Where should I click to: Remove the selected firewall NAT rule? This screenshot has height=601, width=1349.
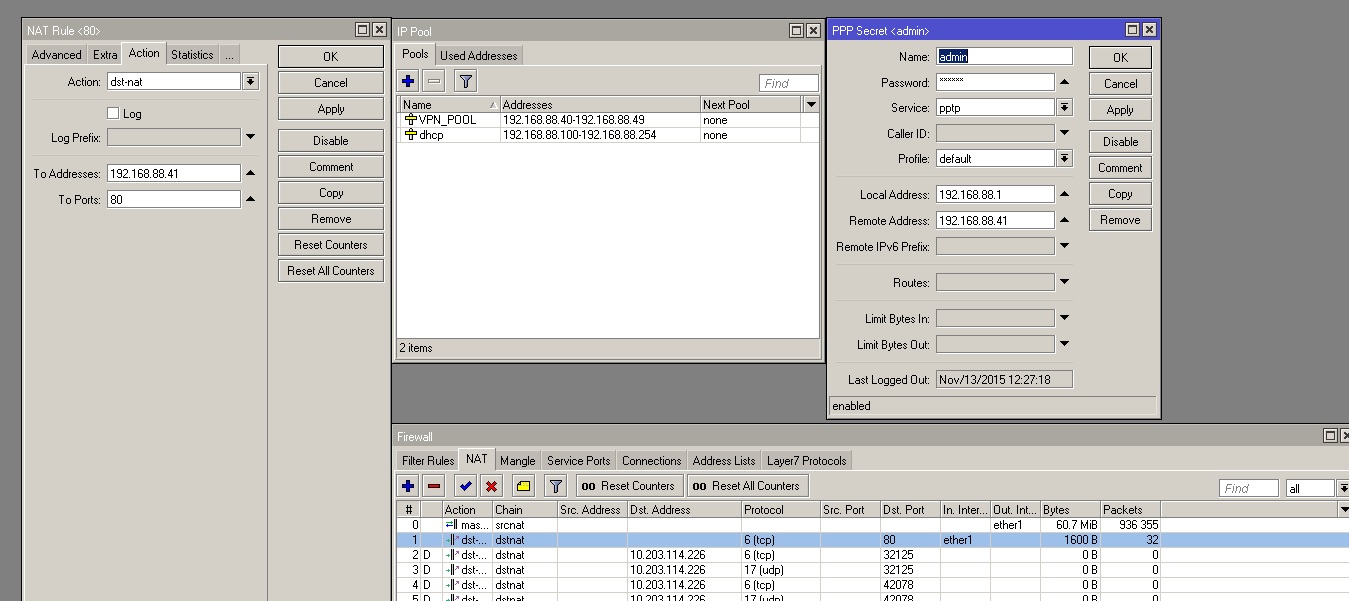pyautogui.click(x=434, y=486)
